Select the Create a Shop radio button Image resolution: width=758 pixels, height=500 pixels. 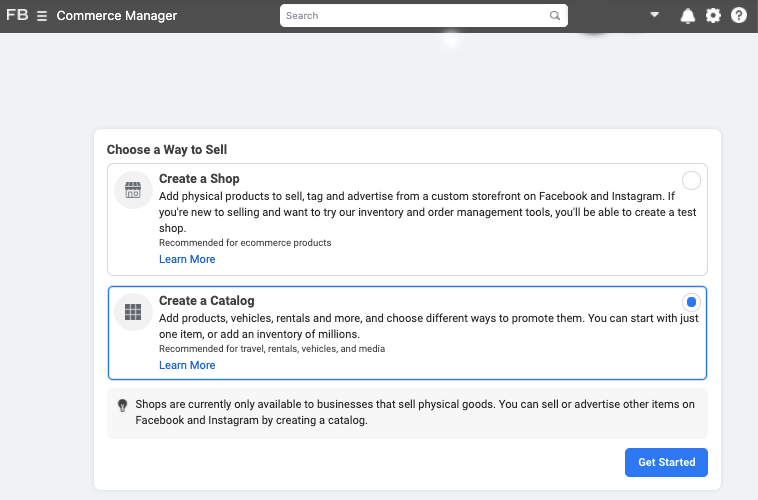[x=691, y=181]
